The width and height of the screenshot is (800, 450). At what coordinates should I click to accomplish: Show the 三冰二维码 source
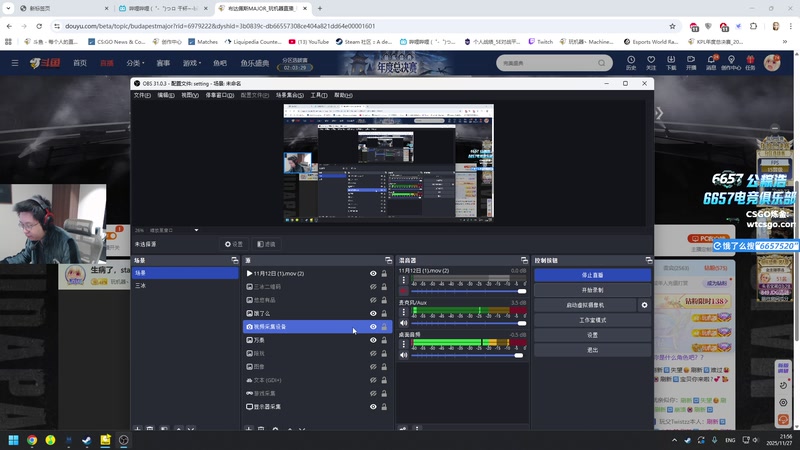(x=373, y=287)
